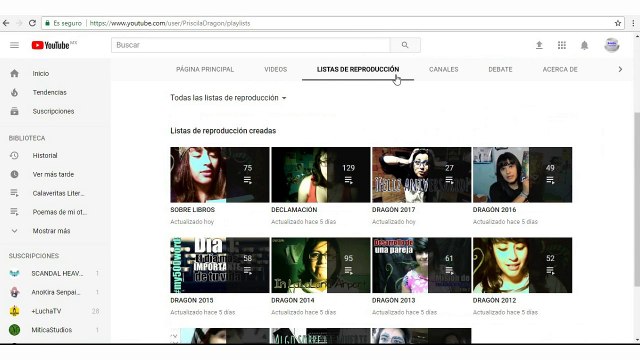Screen dimensions: 640x360
Task: Open the YouTube apps grid
Action: click(562, 45)
